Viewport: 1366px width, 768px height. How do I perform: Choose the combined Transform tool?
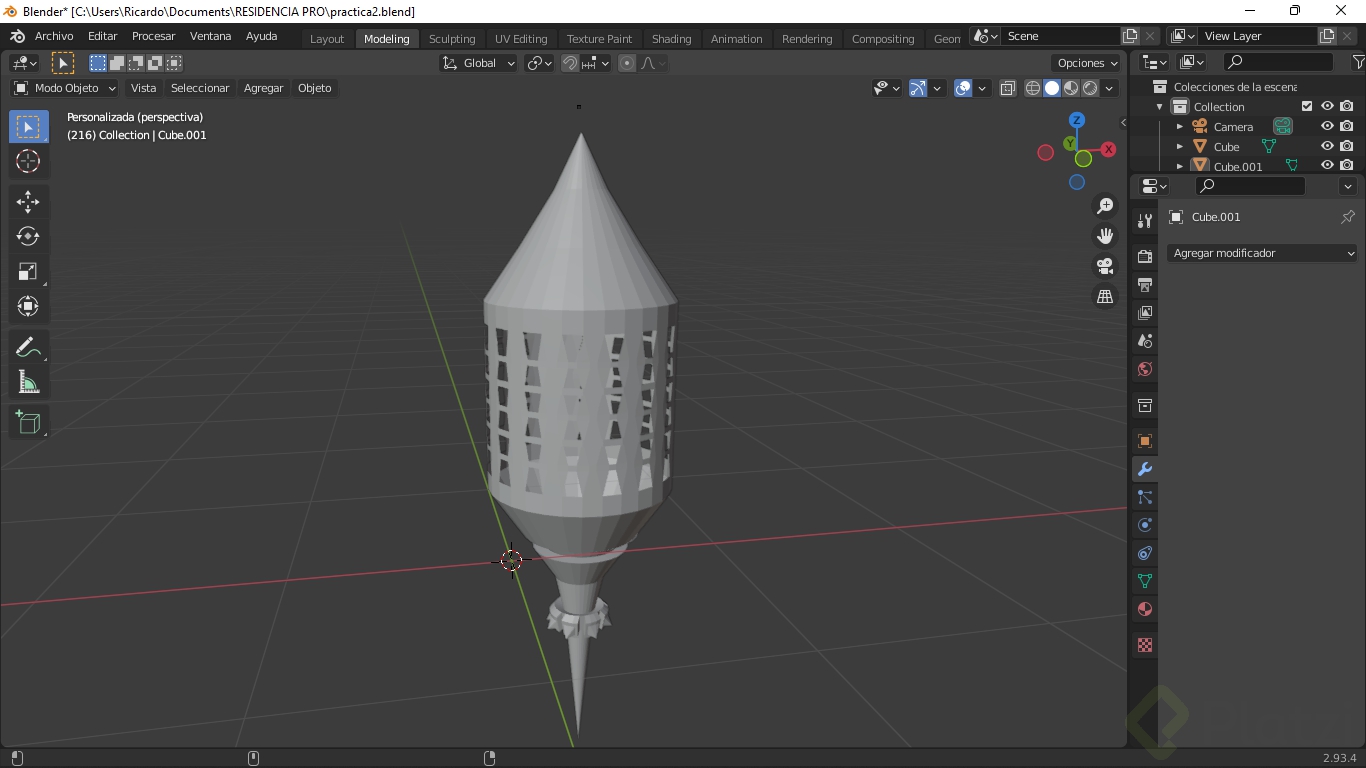[28, 306]
